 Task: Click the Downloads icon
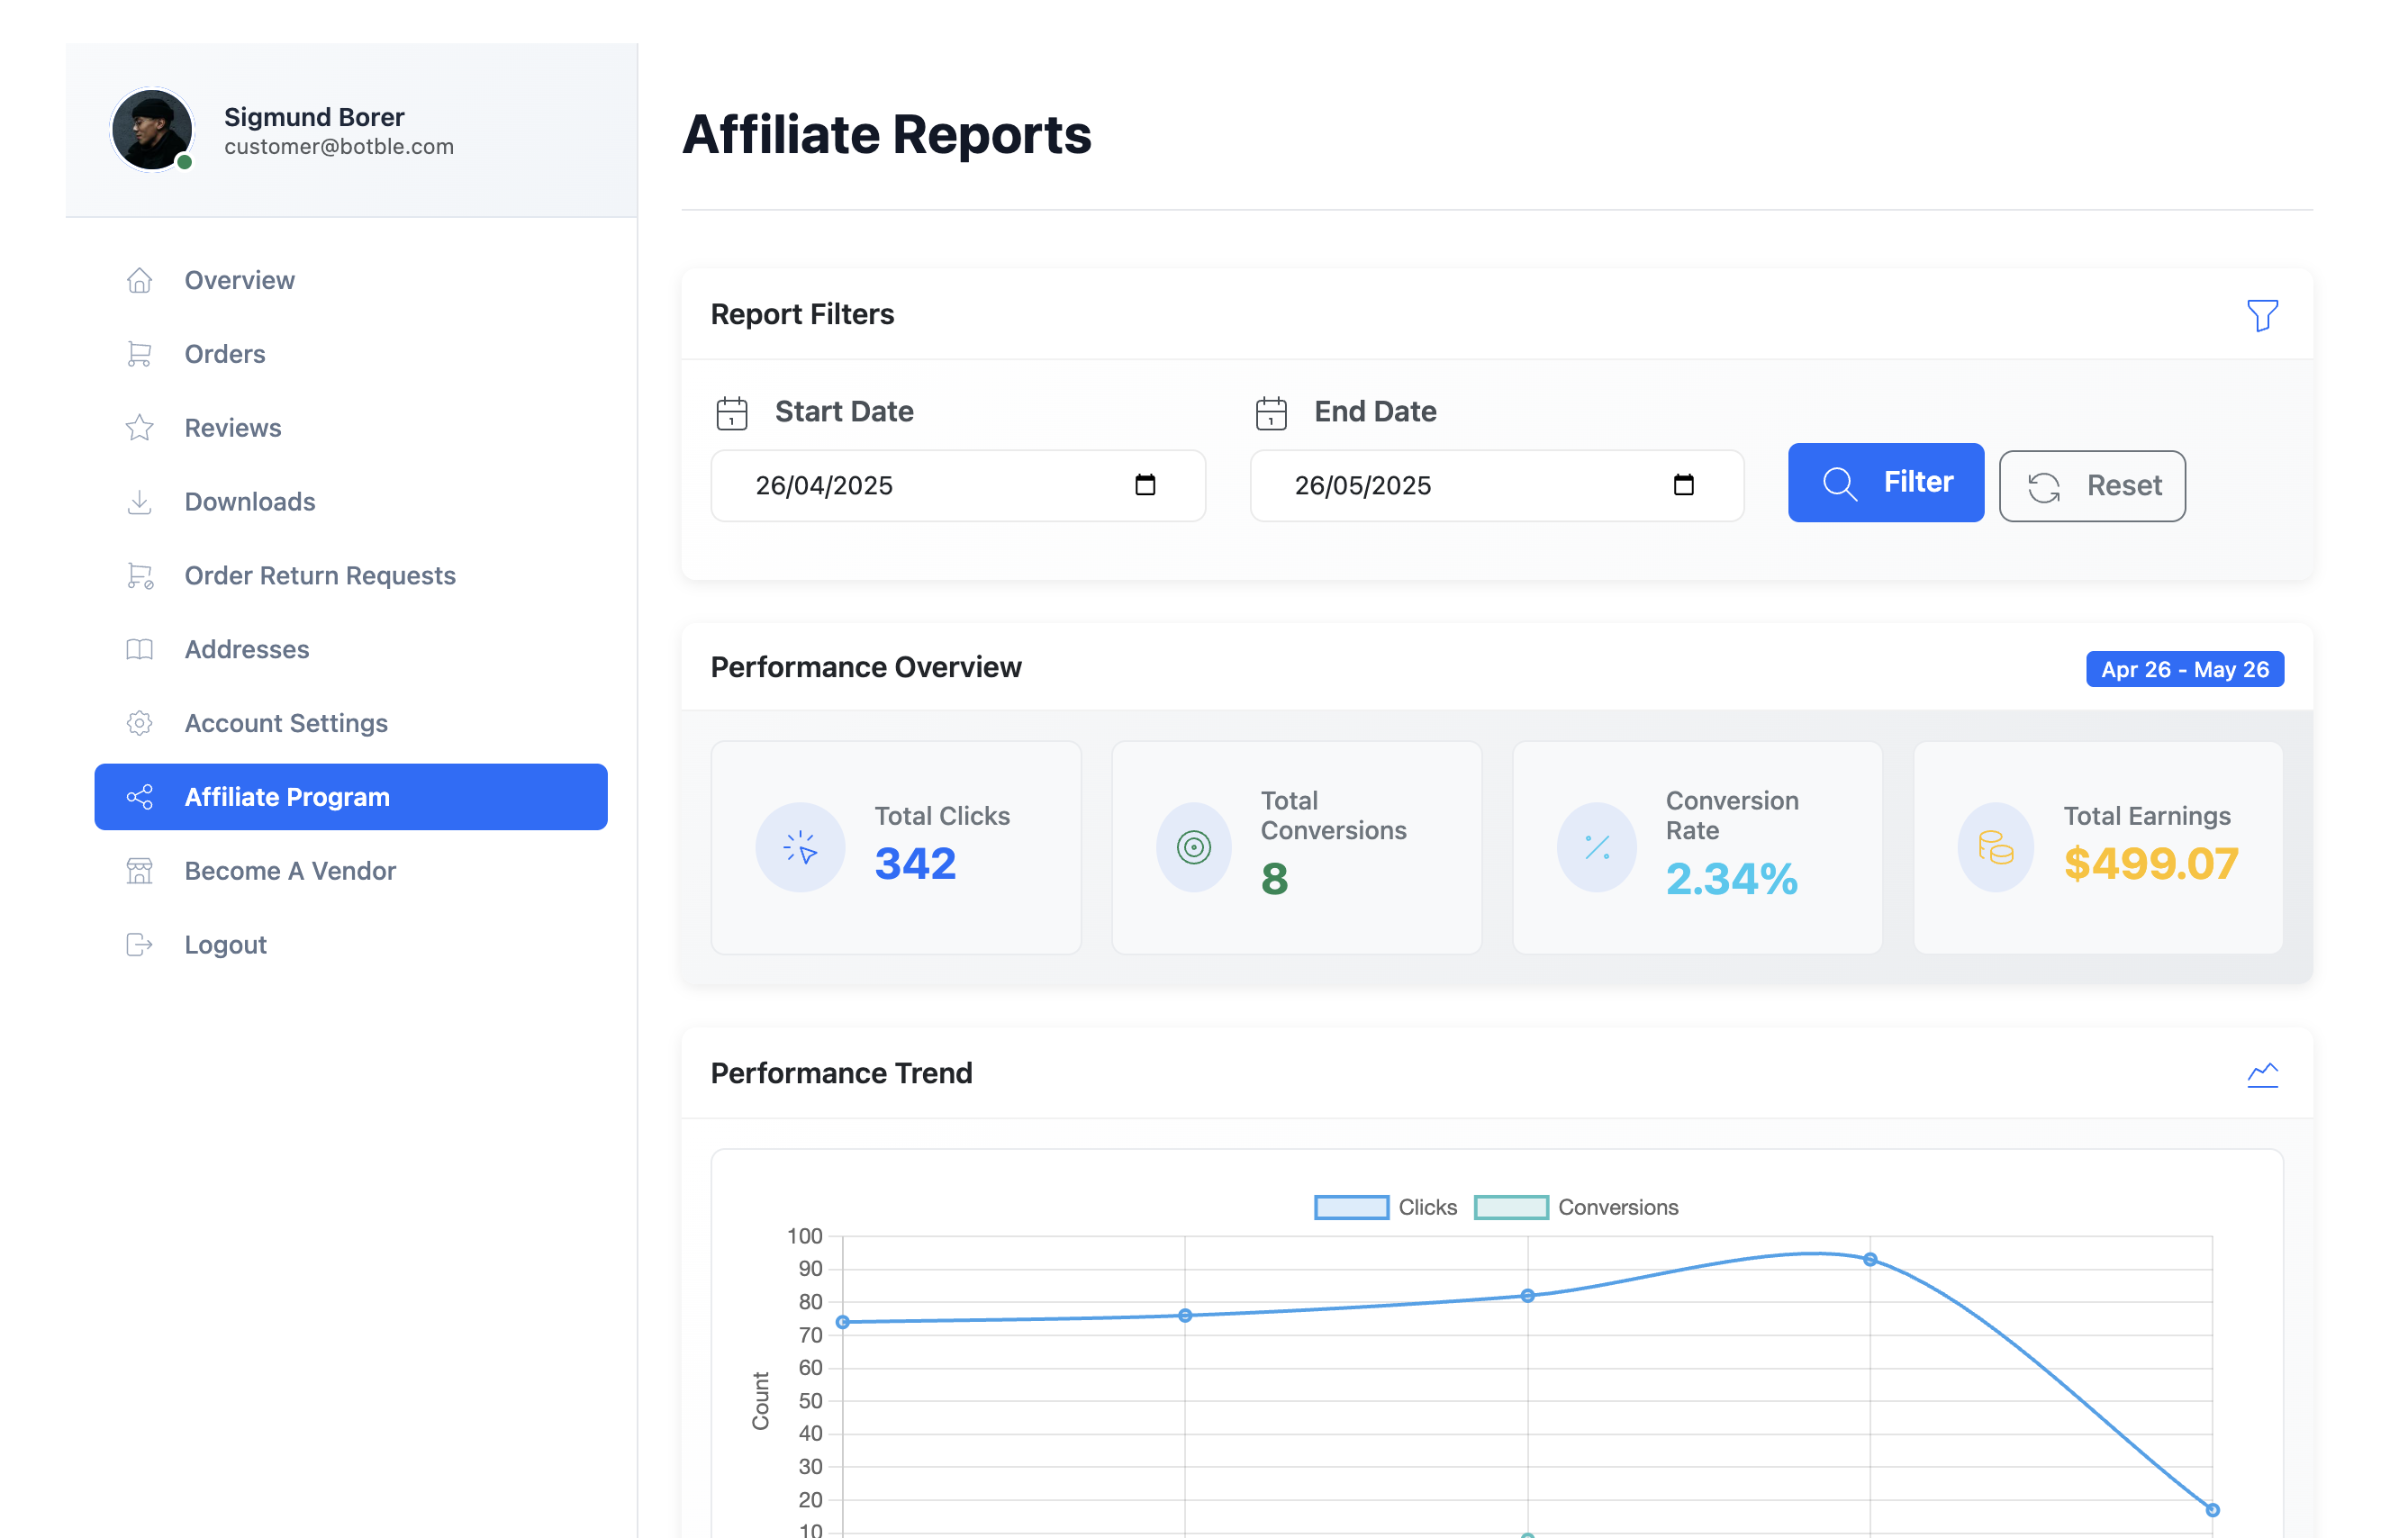point(139,502)
